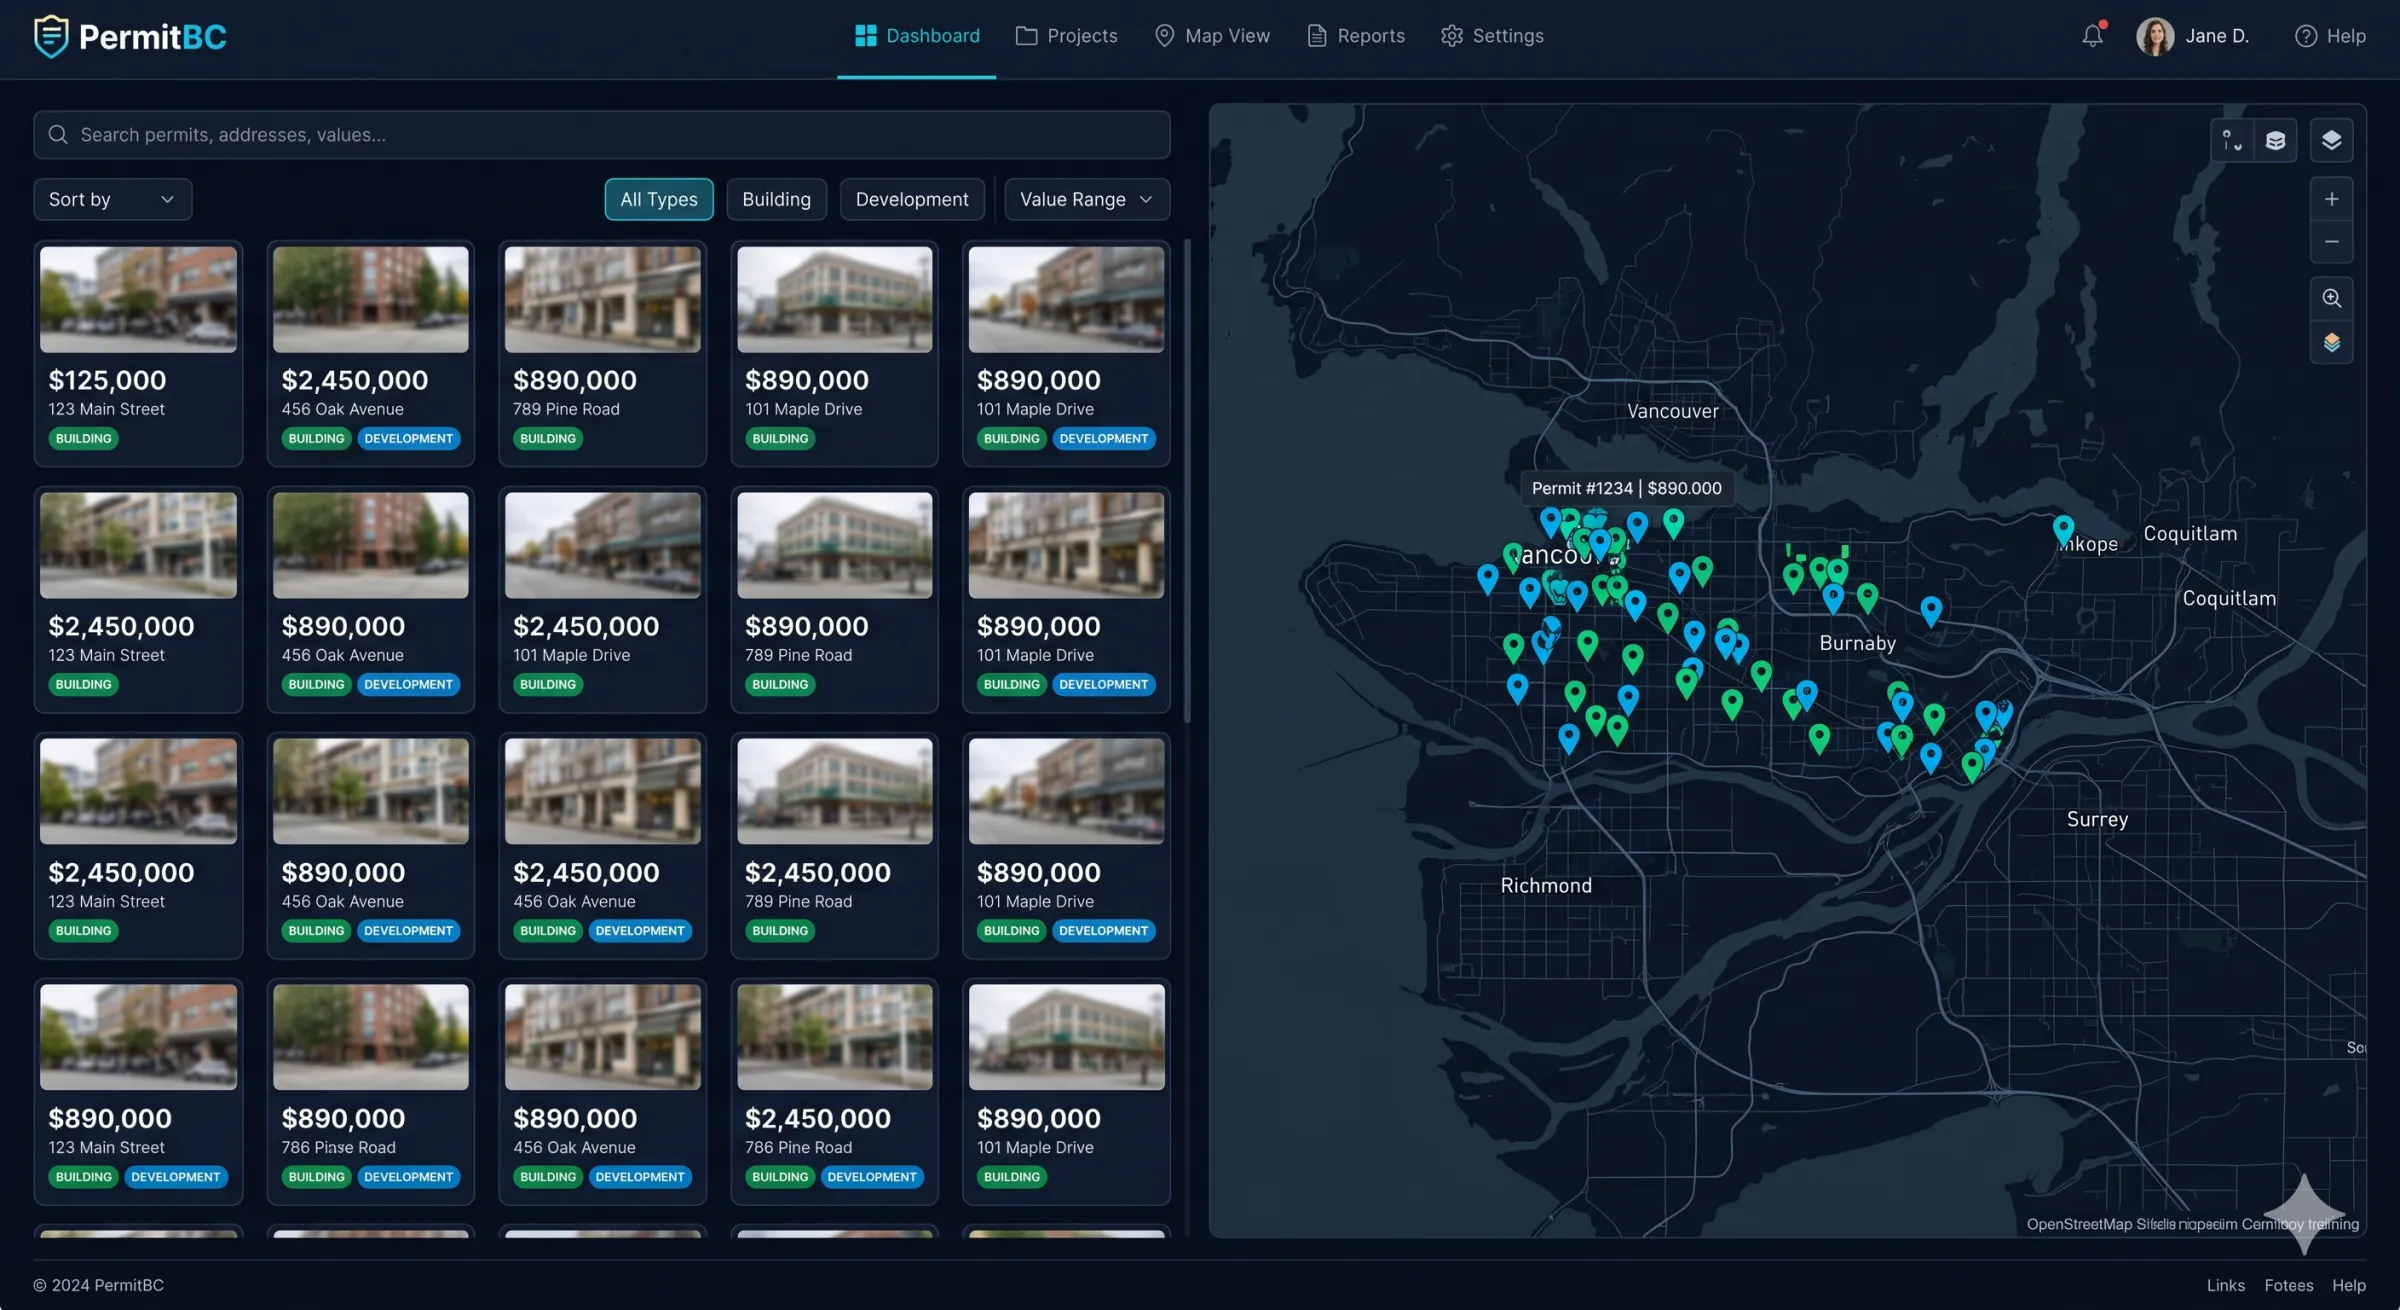Focus the Search permits input field
2400x1310 pixels.
point(602,135)
